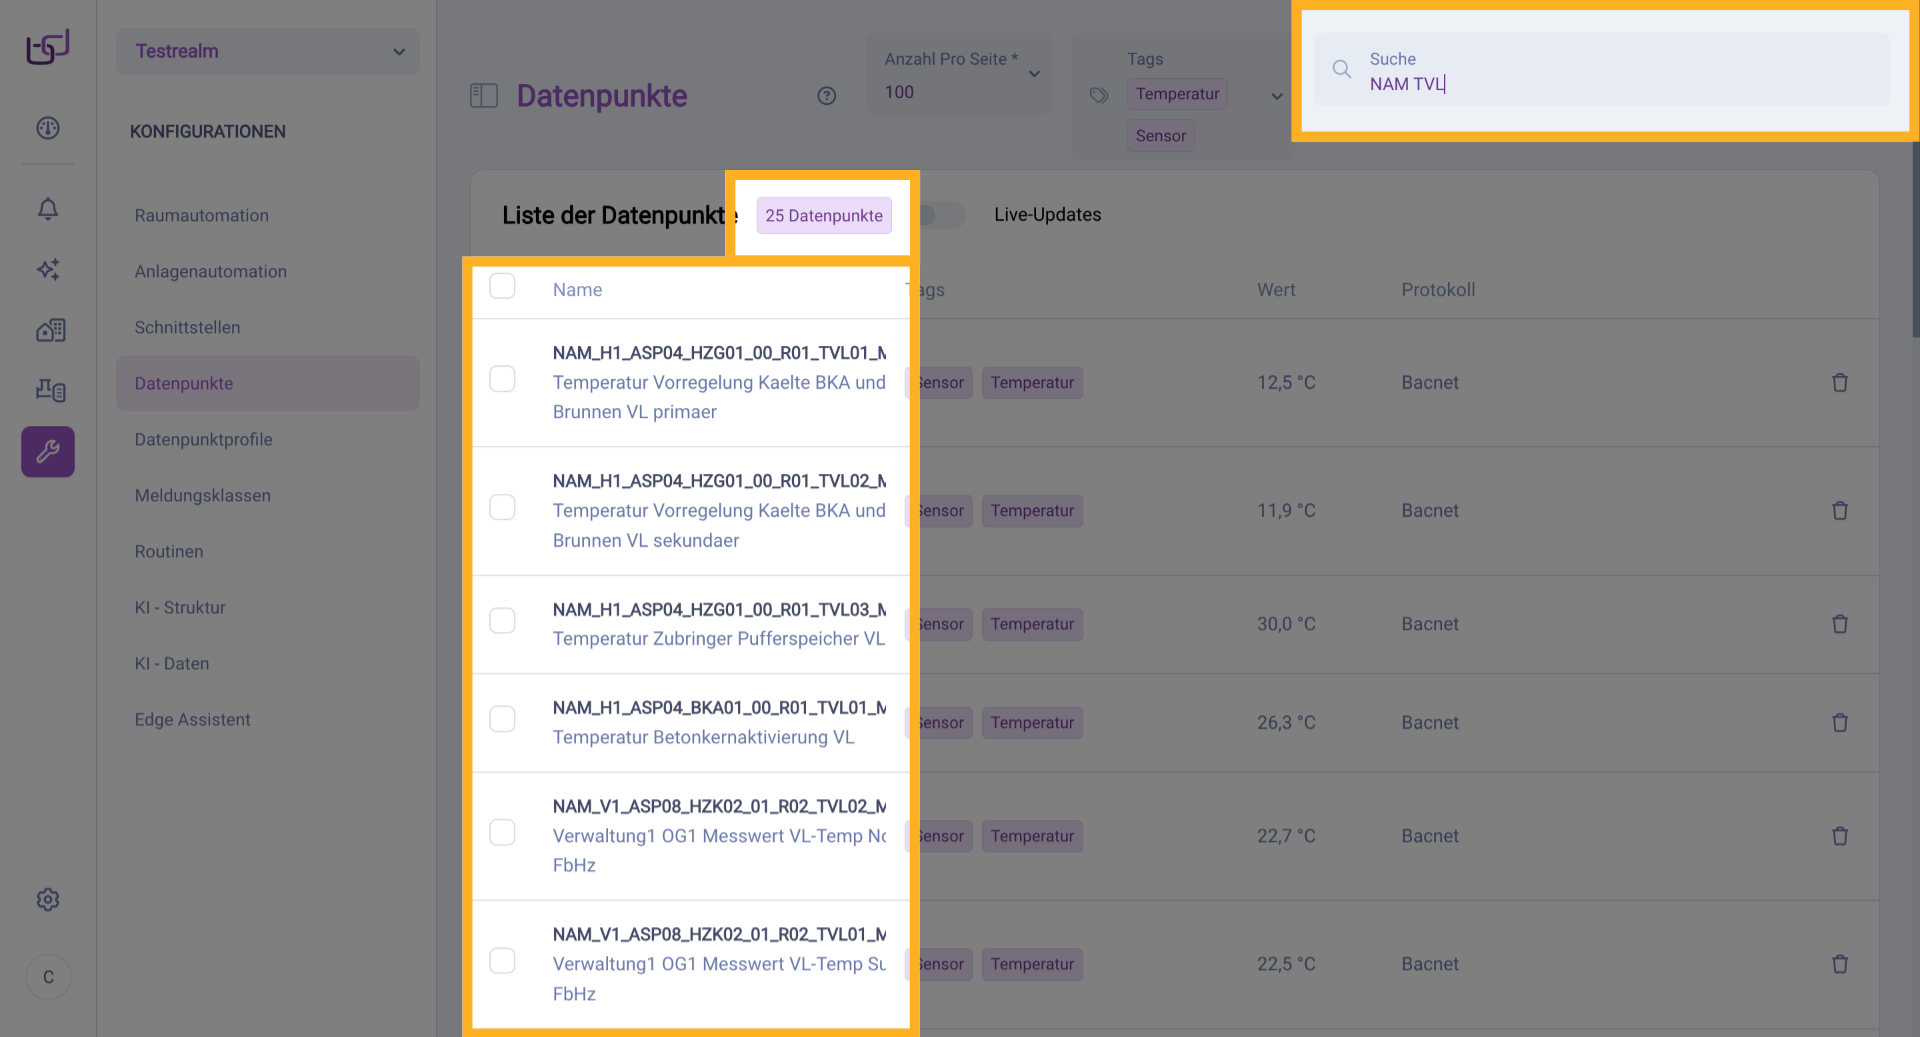Open the NAM_H1_ASP04_HZG01_00_R01_TVL01 datapoint link
Screen dimensions: 1920x1037
(718, 353)
